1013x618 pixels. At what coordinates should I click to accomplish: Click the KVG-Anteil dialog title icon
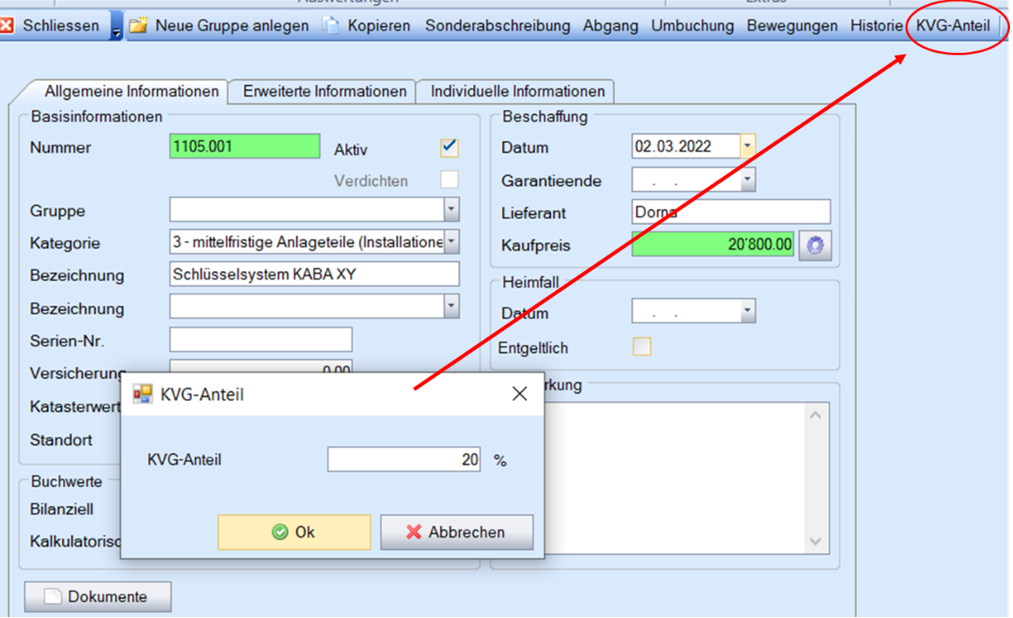click(x=142, y=393)
